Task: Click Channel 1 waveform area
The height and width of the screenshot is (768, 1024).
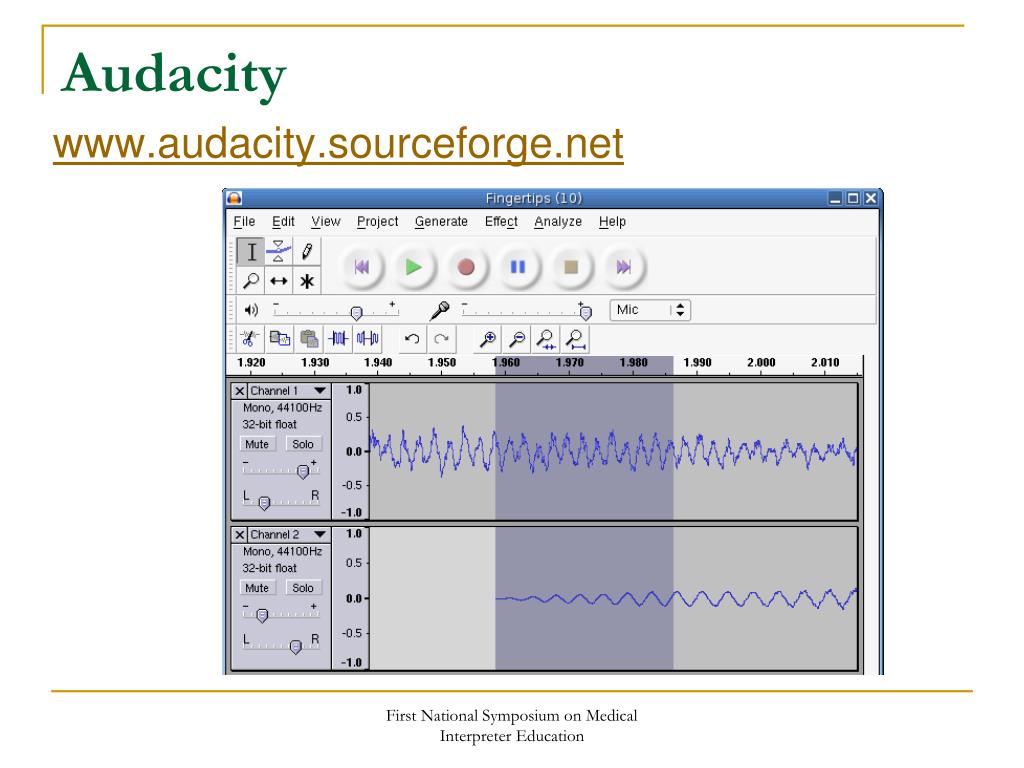Action: click(x=613, y=451)
